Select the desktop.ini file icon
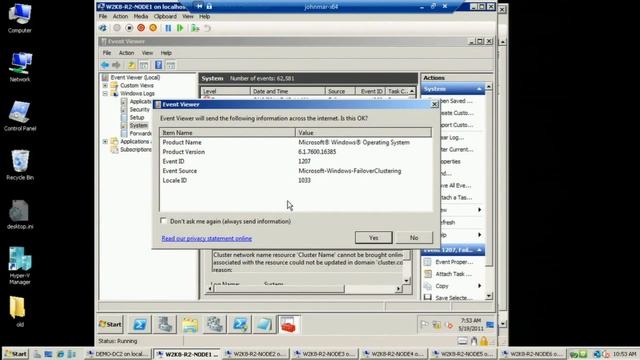This screenshot has width=640, height=360. (20, 214)
